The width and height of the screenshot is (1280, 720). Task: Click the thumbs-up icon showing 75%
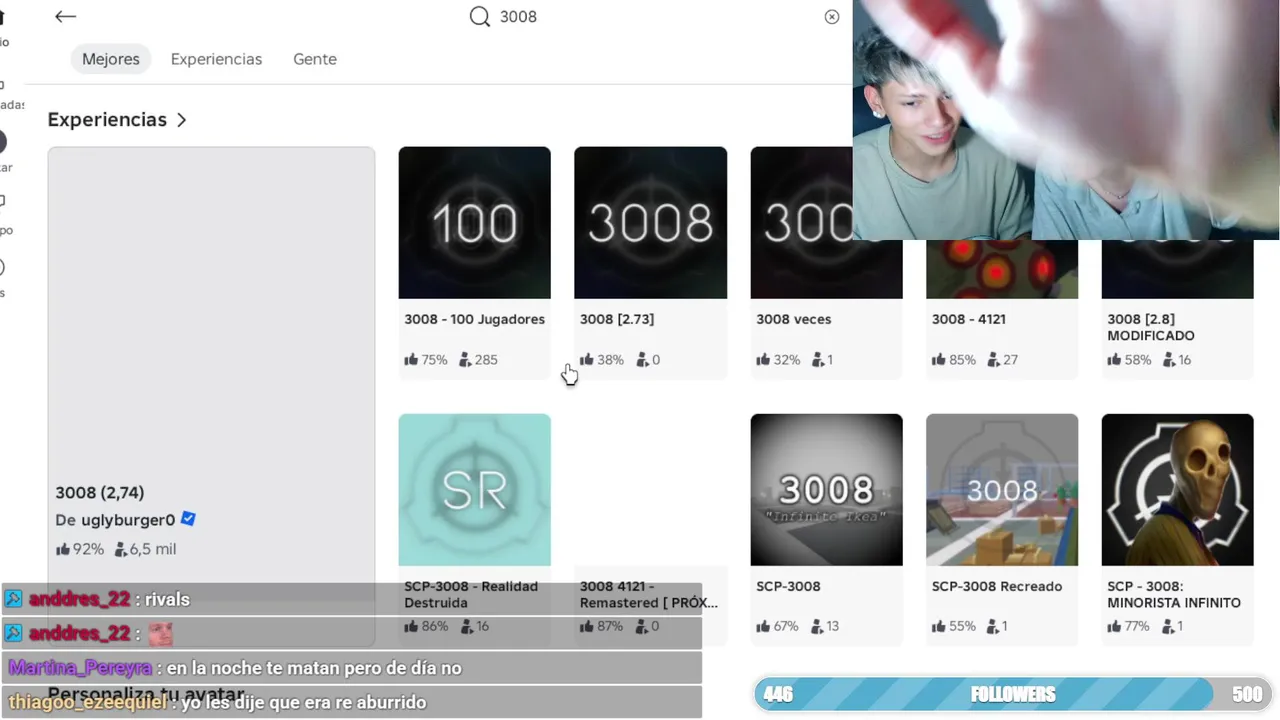click(411, 360)
